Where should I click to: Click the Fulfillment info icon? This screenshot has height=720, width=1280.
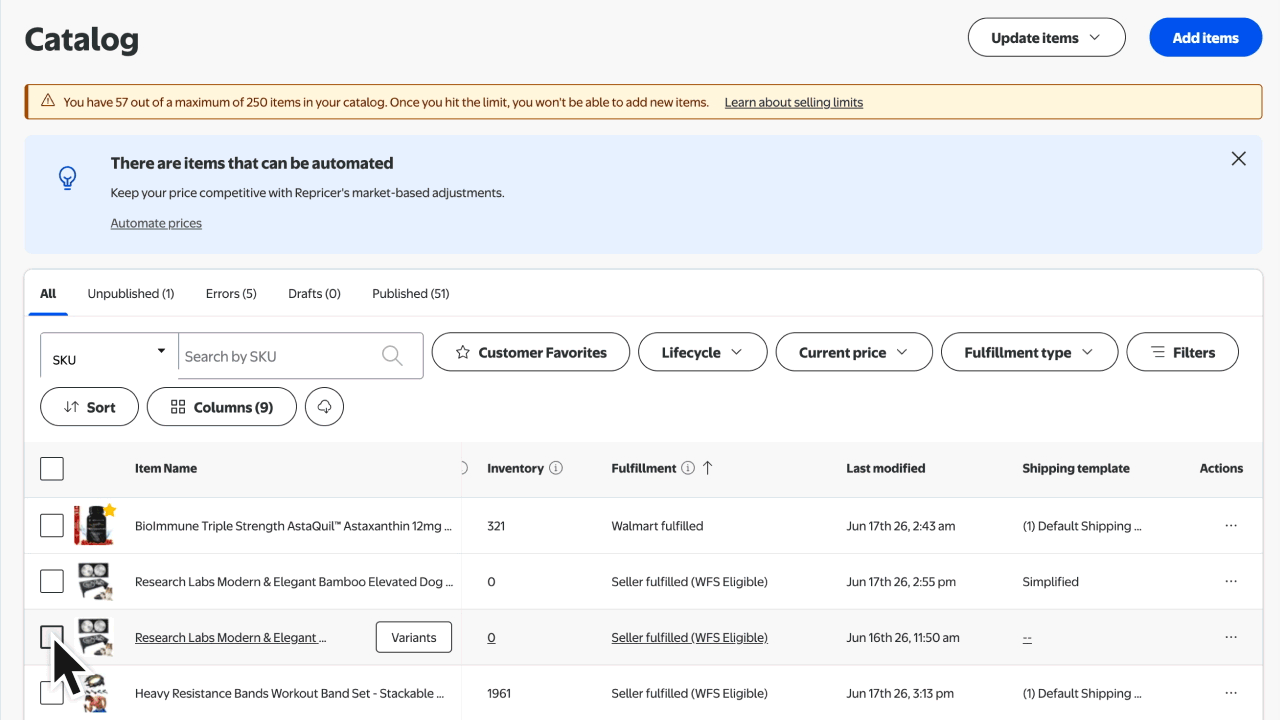(688, 468)
